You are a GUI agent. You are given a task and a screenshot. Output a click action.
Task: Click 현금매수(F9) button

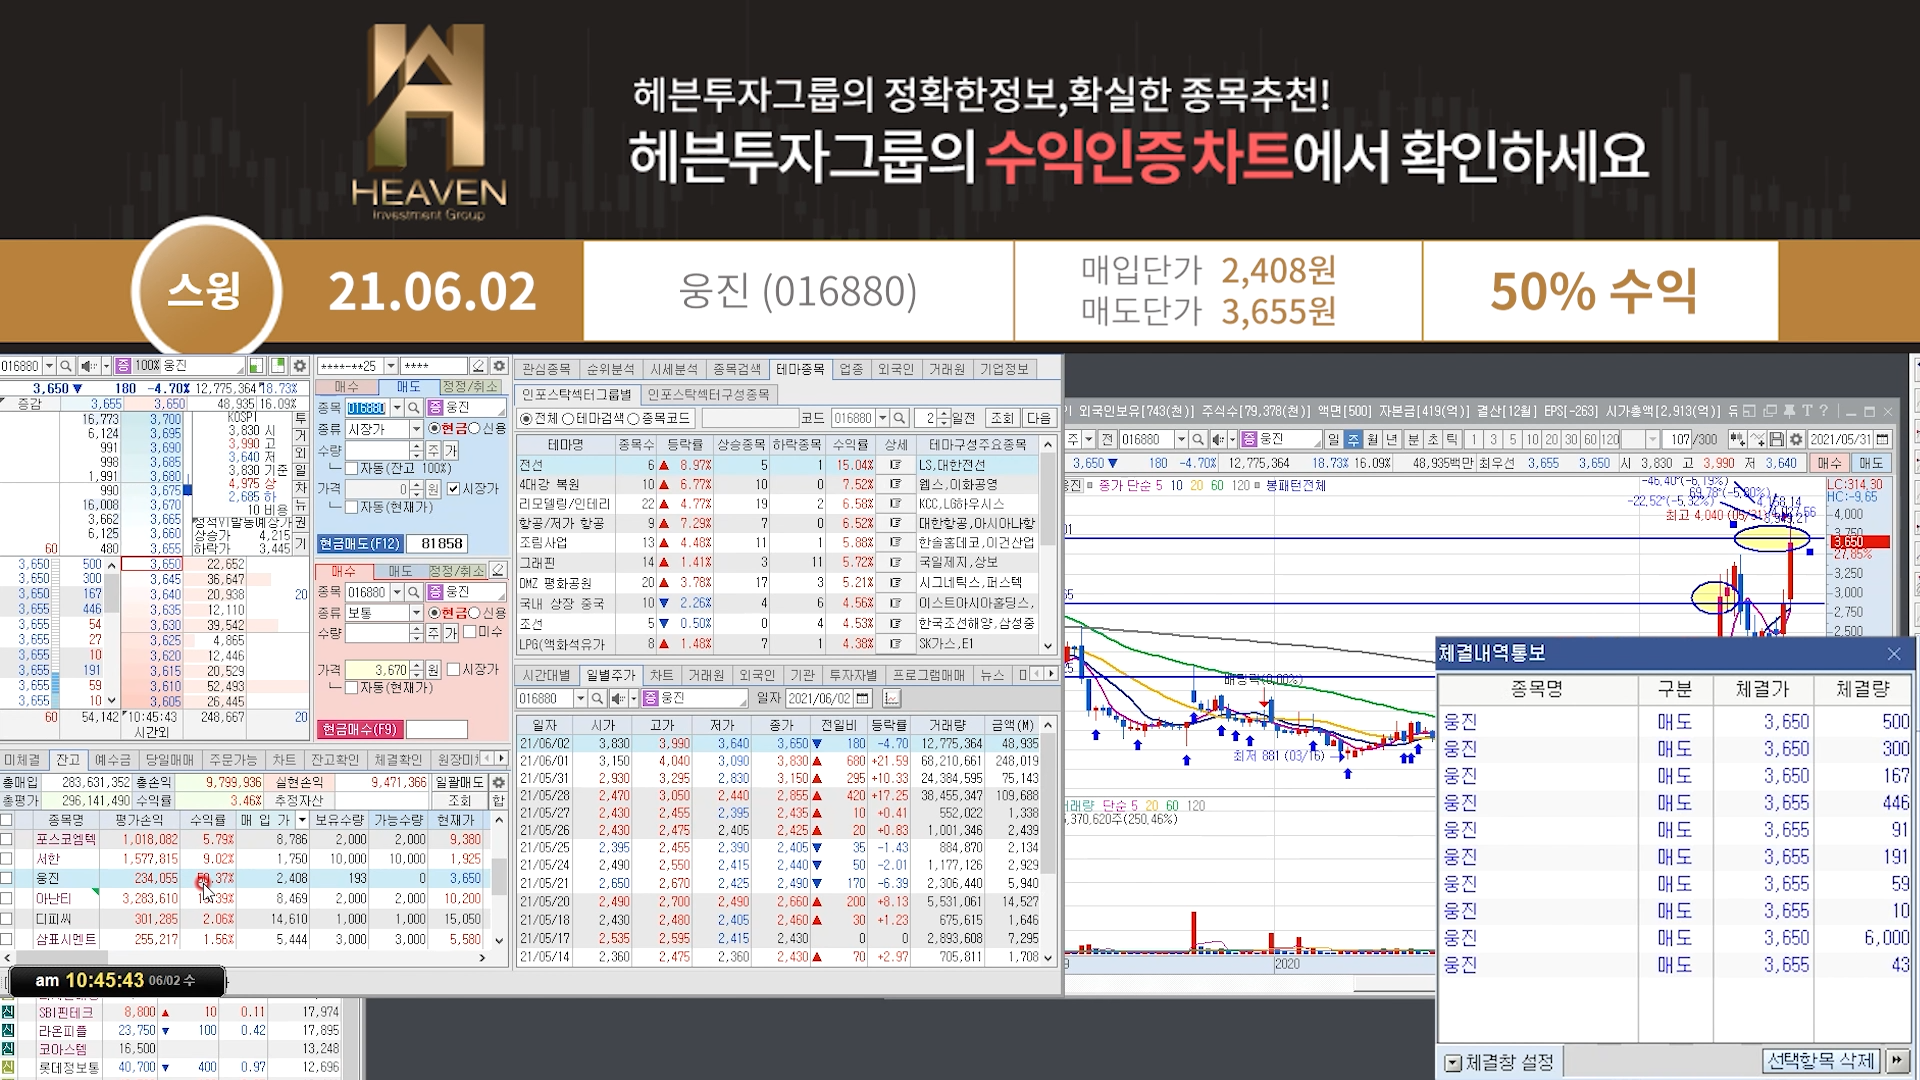pos(359,729)
